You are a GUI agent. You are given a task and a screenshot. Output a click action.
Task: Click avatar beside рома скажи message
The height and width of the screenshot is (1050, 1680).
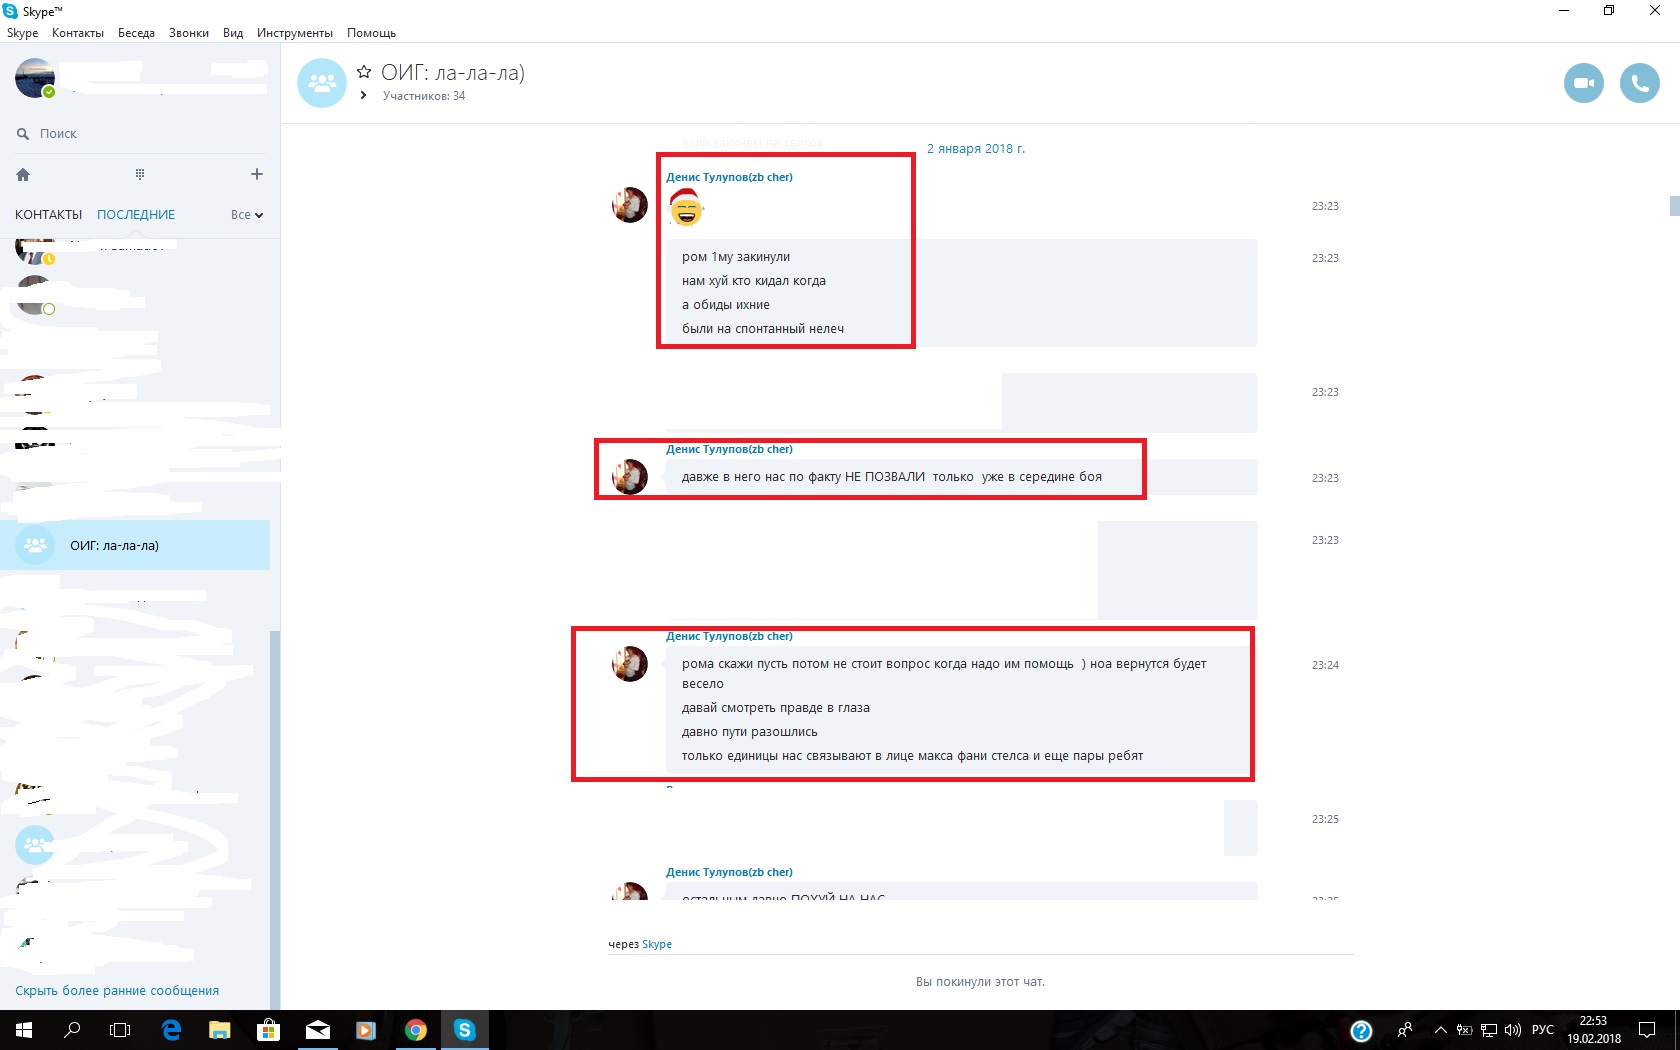point(630,664)
